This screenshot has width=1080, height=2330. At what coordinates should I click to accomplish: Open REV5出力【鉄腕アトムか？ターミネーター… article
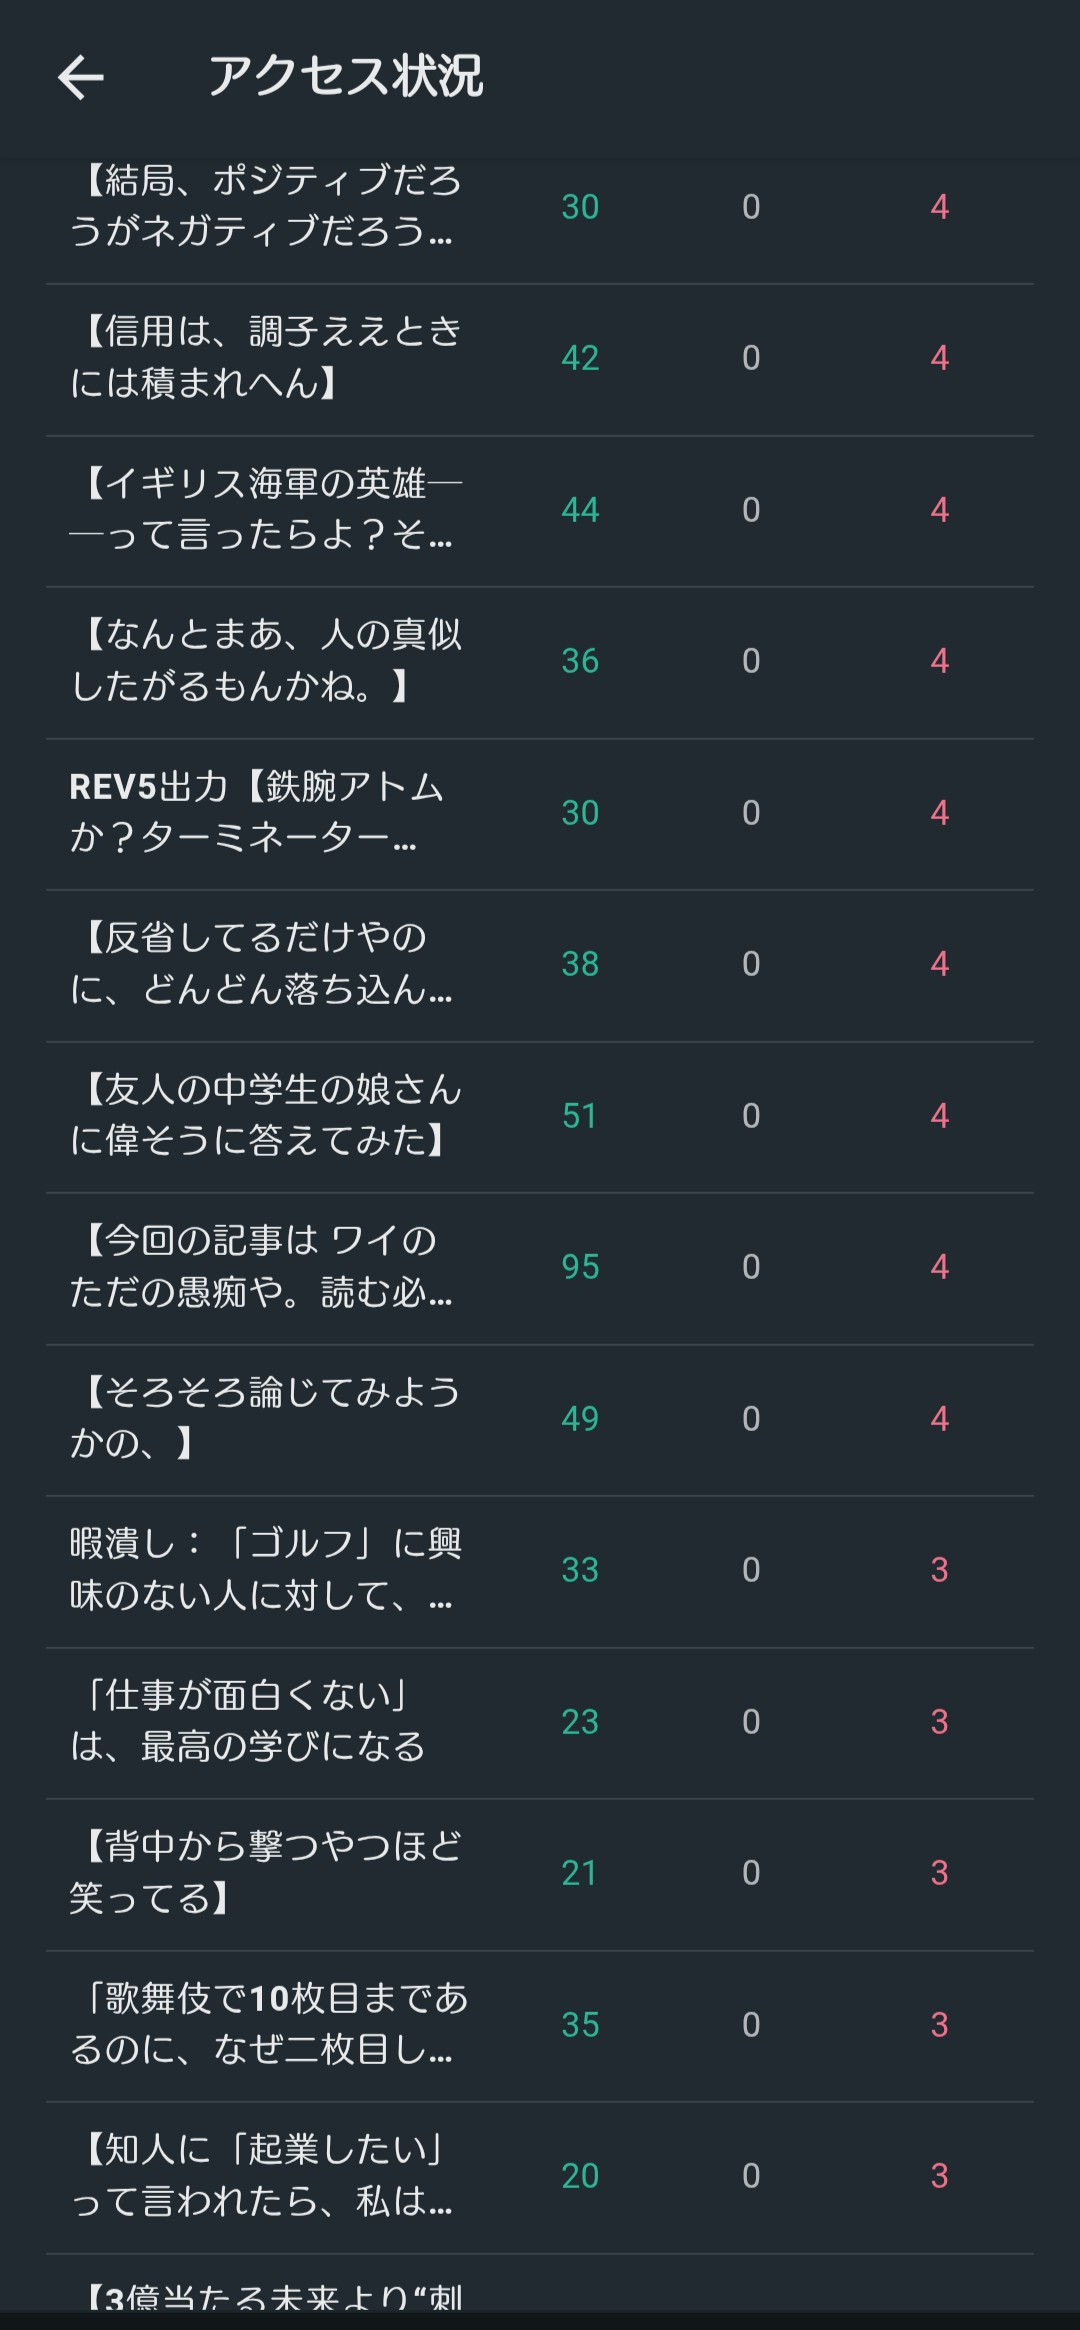click(x=257, y=813)
